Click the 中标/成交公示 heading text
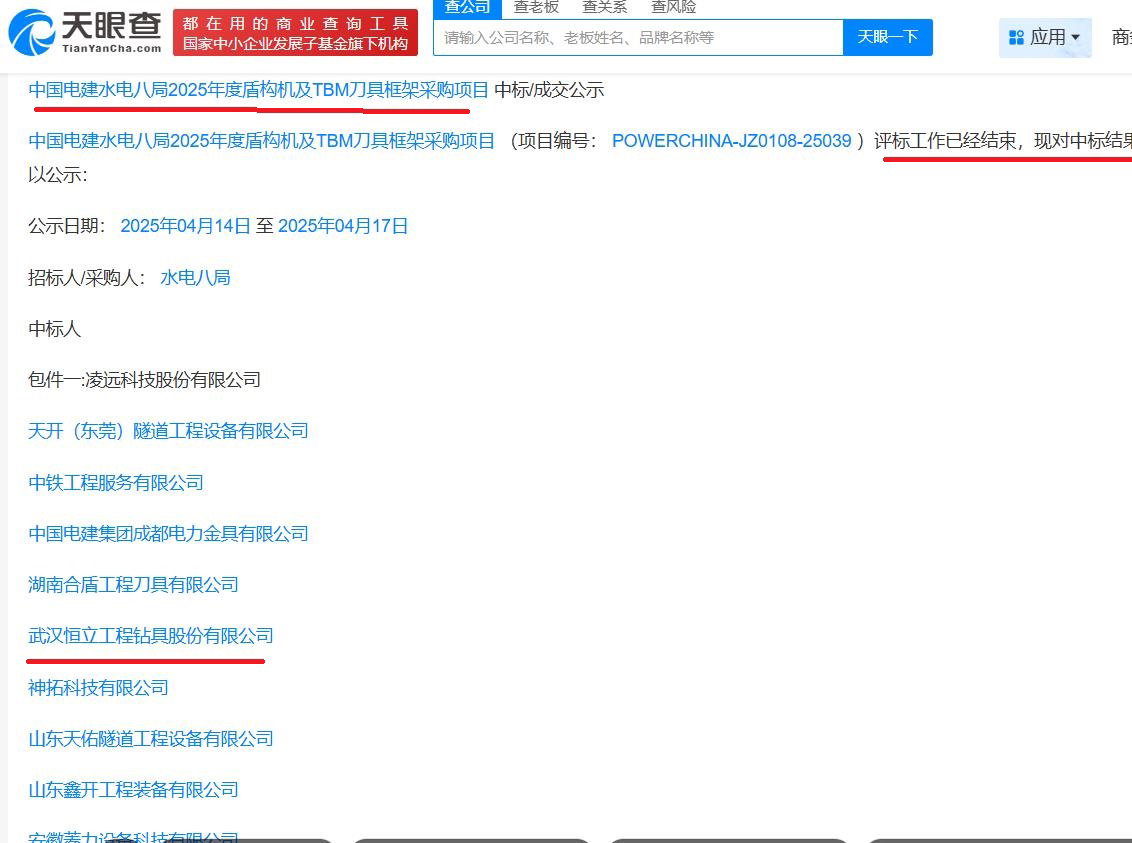The image size is (1132, 843). (x=549, y=90)
